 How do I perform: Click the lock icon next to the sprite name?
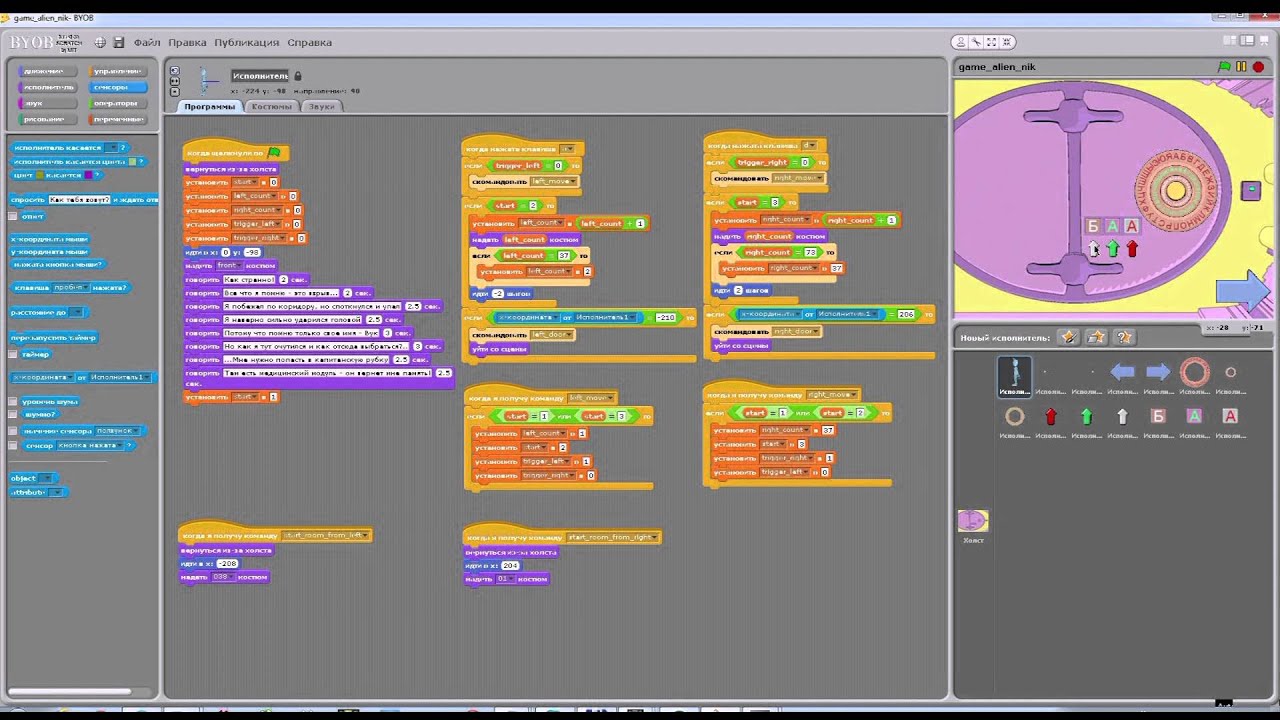pos(298,76)
